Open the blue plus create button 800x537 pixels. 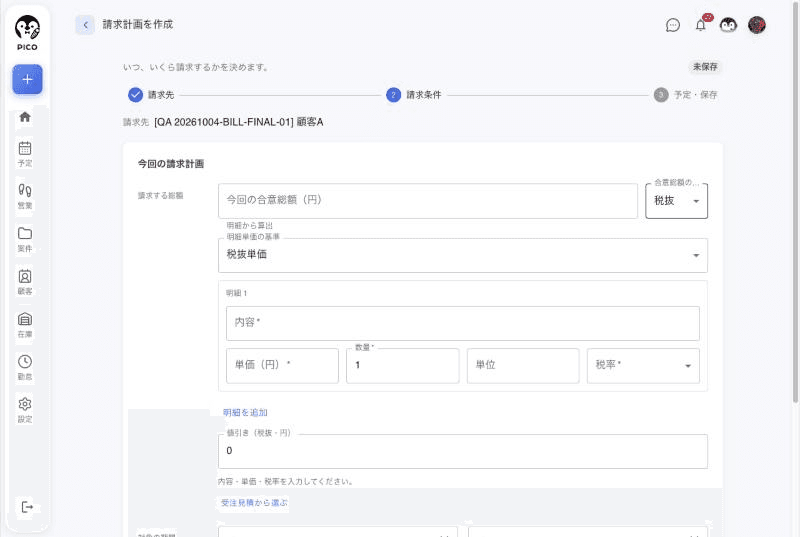[28, 80]
